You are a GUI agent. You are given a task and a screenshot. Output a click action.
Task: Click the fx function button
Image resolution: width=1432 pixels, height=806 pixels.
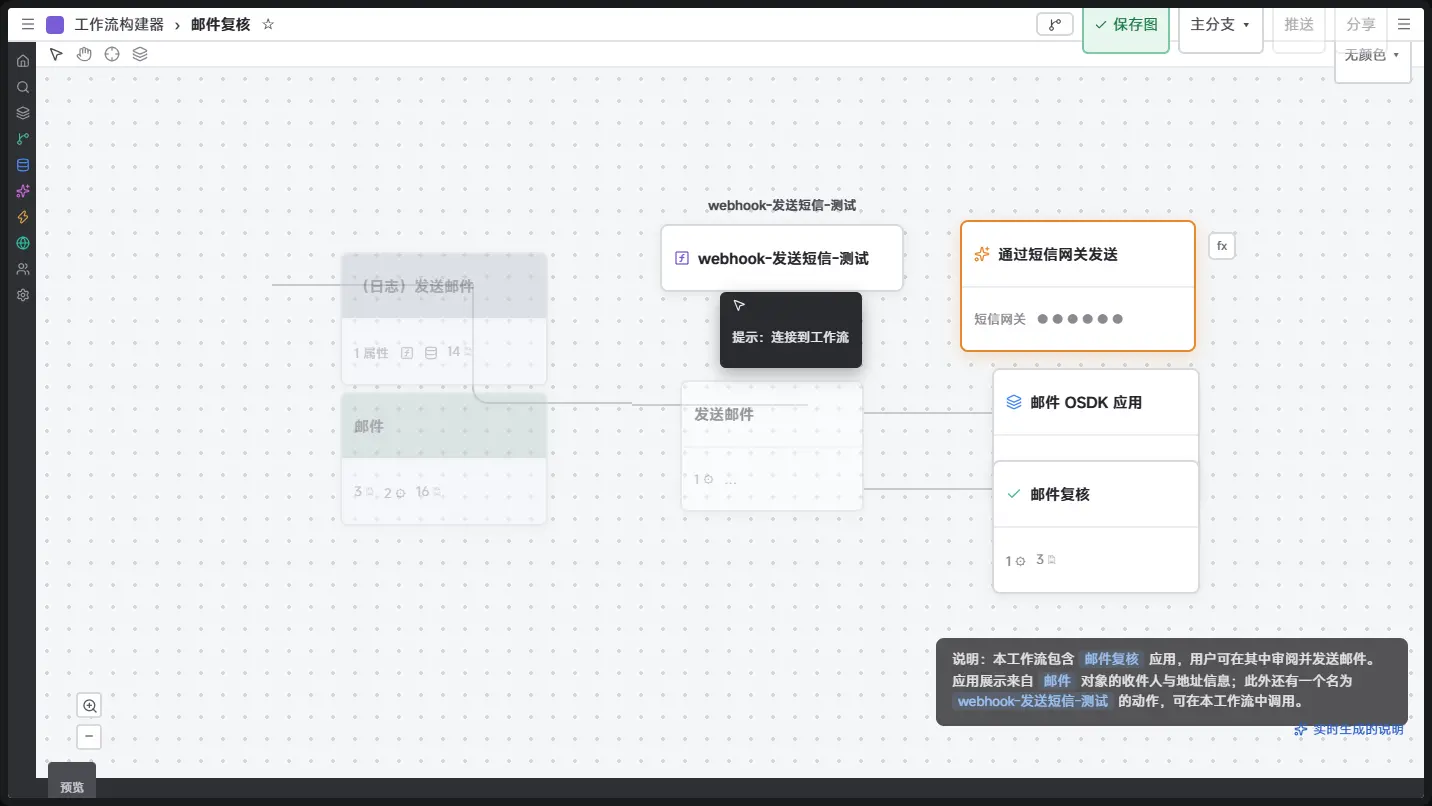pos(1222,246)
